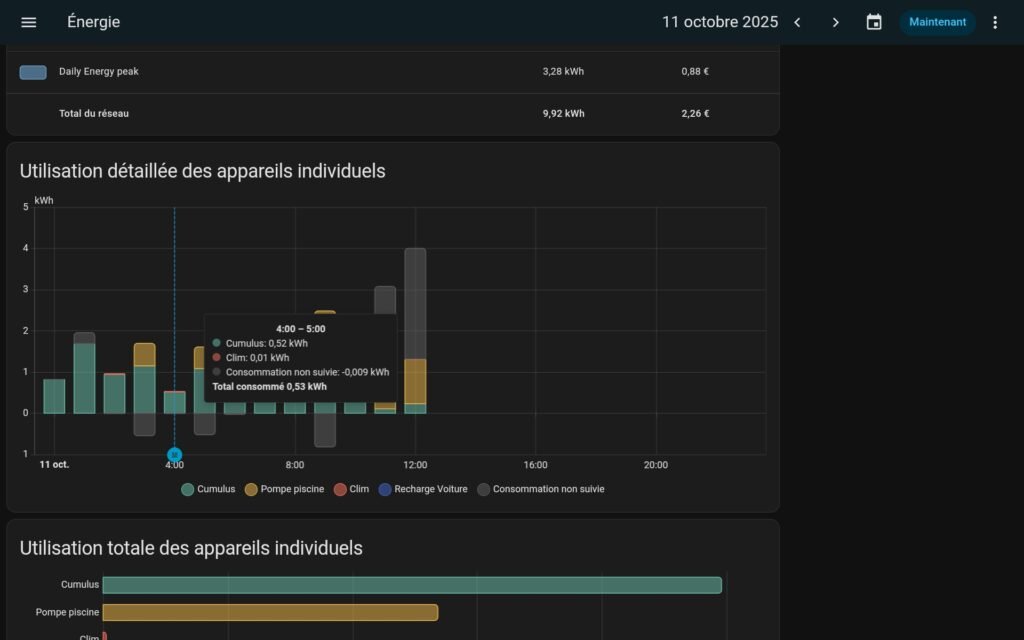Open the calendar date picker
Screen dimensions: 1024x640
coord(874,22)
